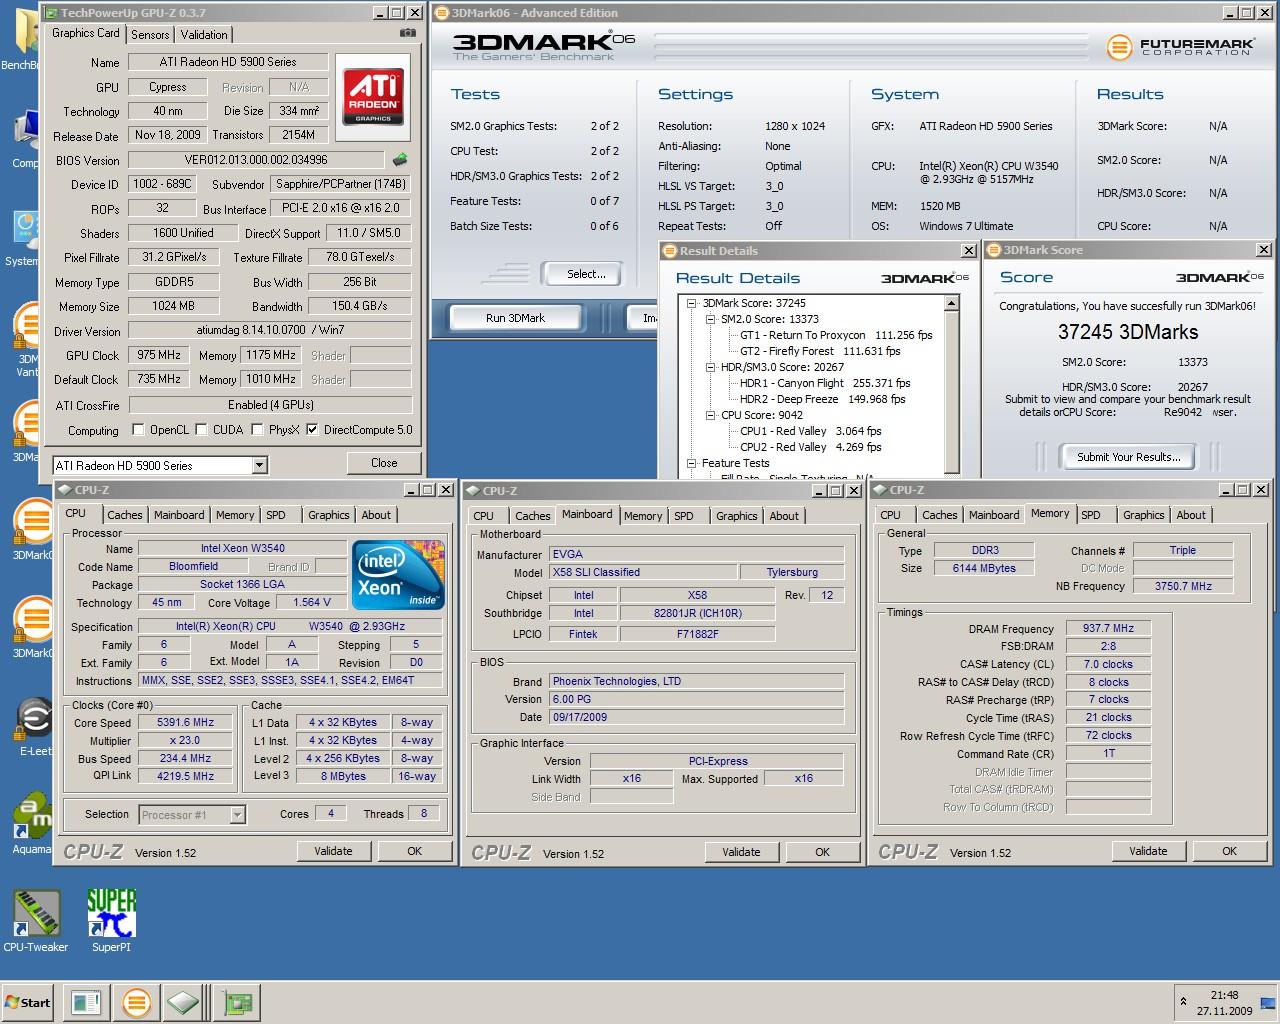This screenshot has width=1280, height=1024.
Task: Select HDR2 - Deep Freeze result row
Action: coord(822,399)
